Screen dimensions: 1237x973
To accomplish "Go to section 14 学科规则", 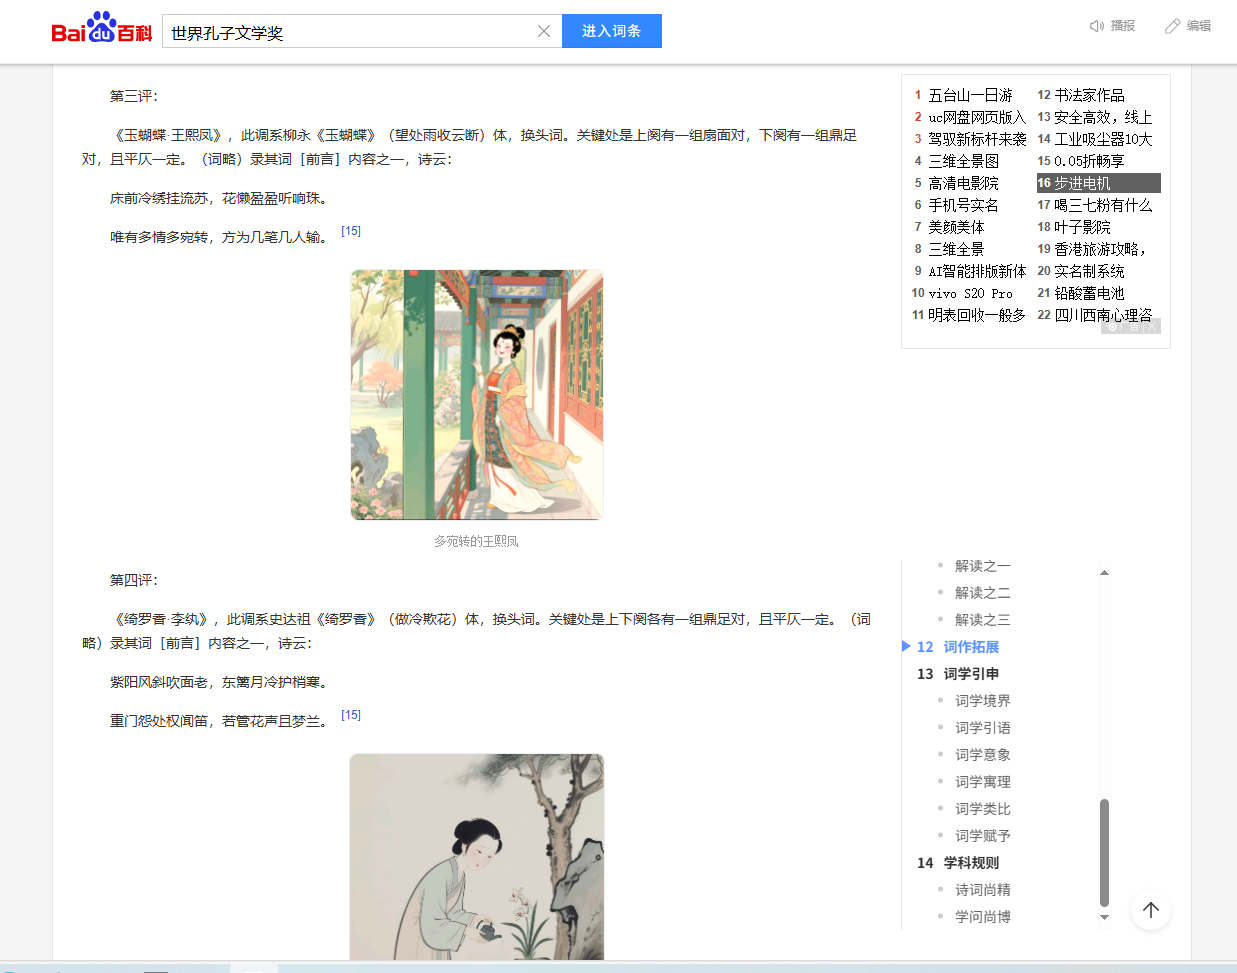I will [970, 863].
